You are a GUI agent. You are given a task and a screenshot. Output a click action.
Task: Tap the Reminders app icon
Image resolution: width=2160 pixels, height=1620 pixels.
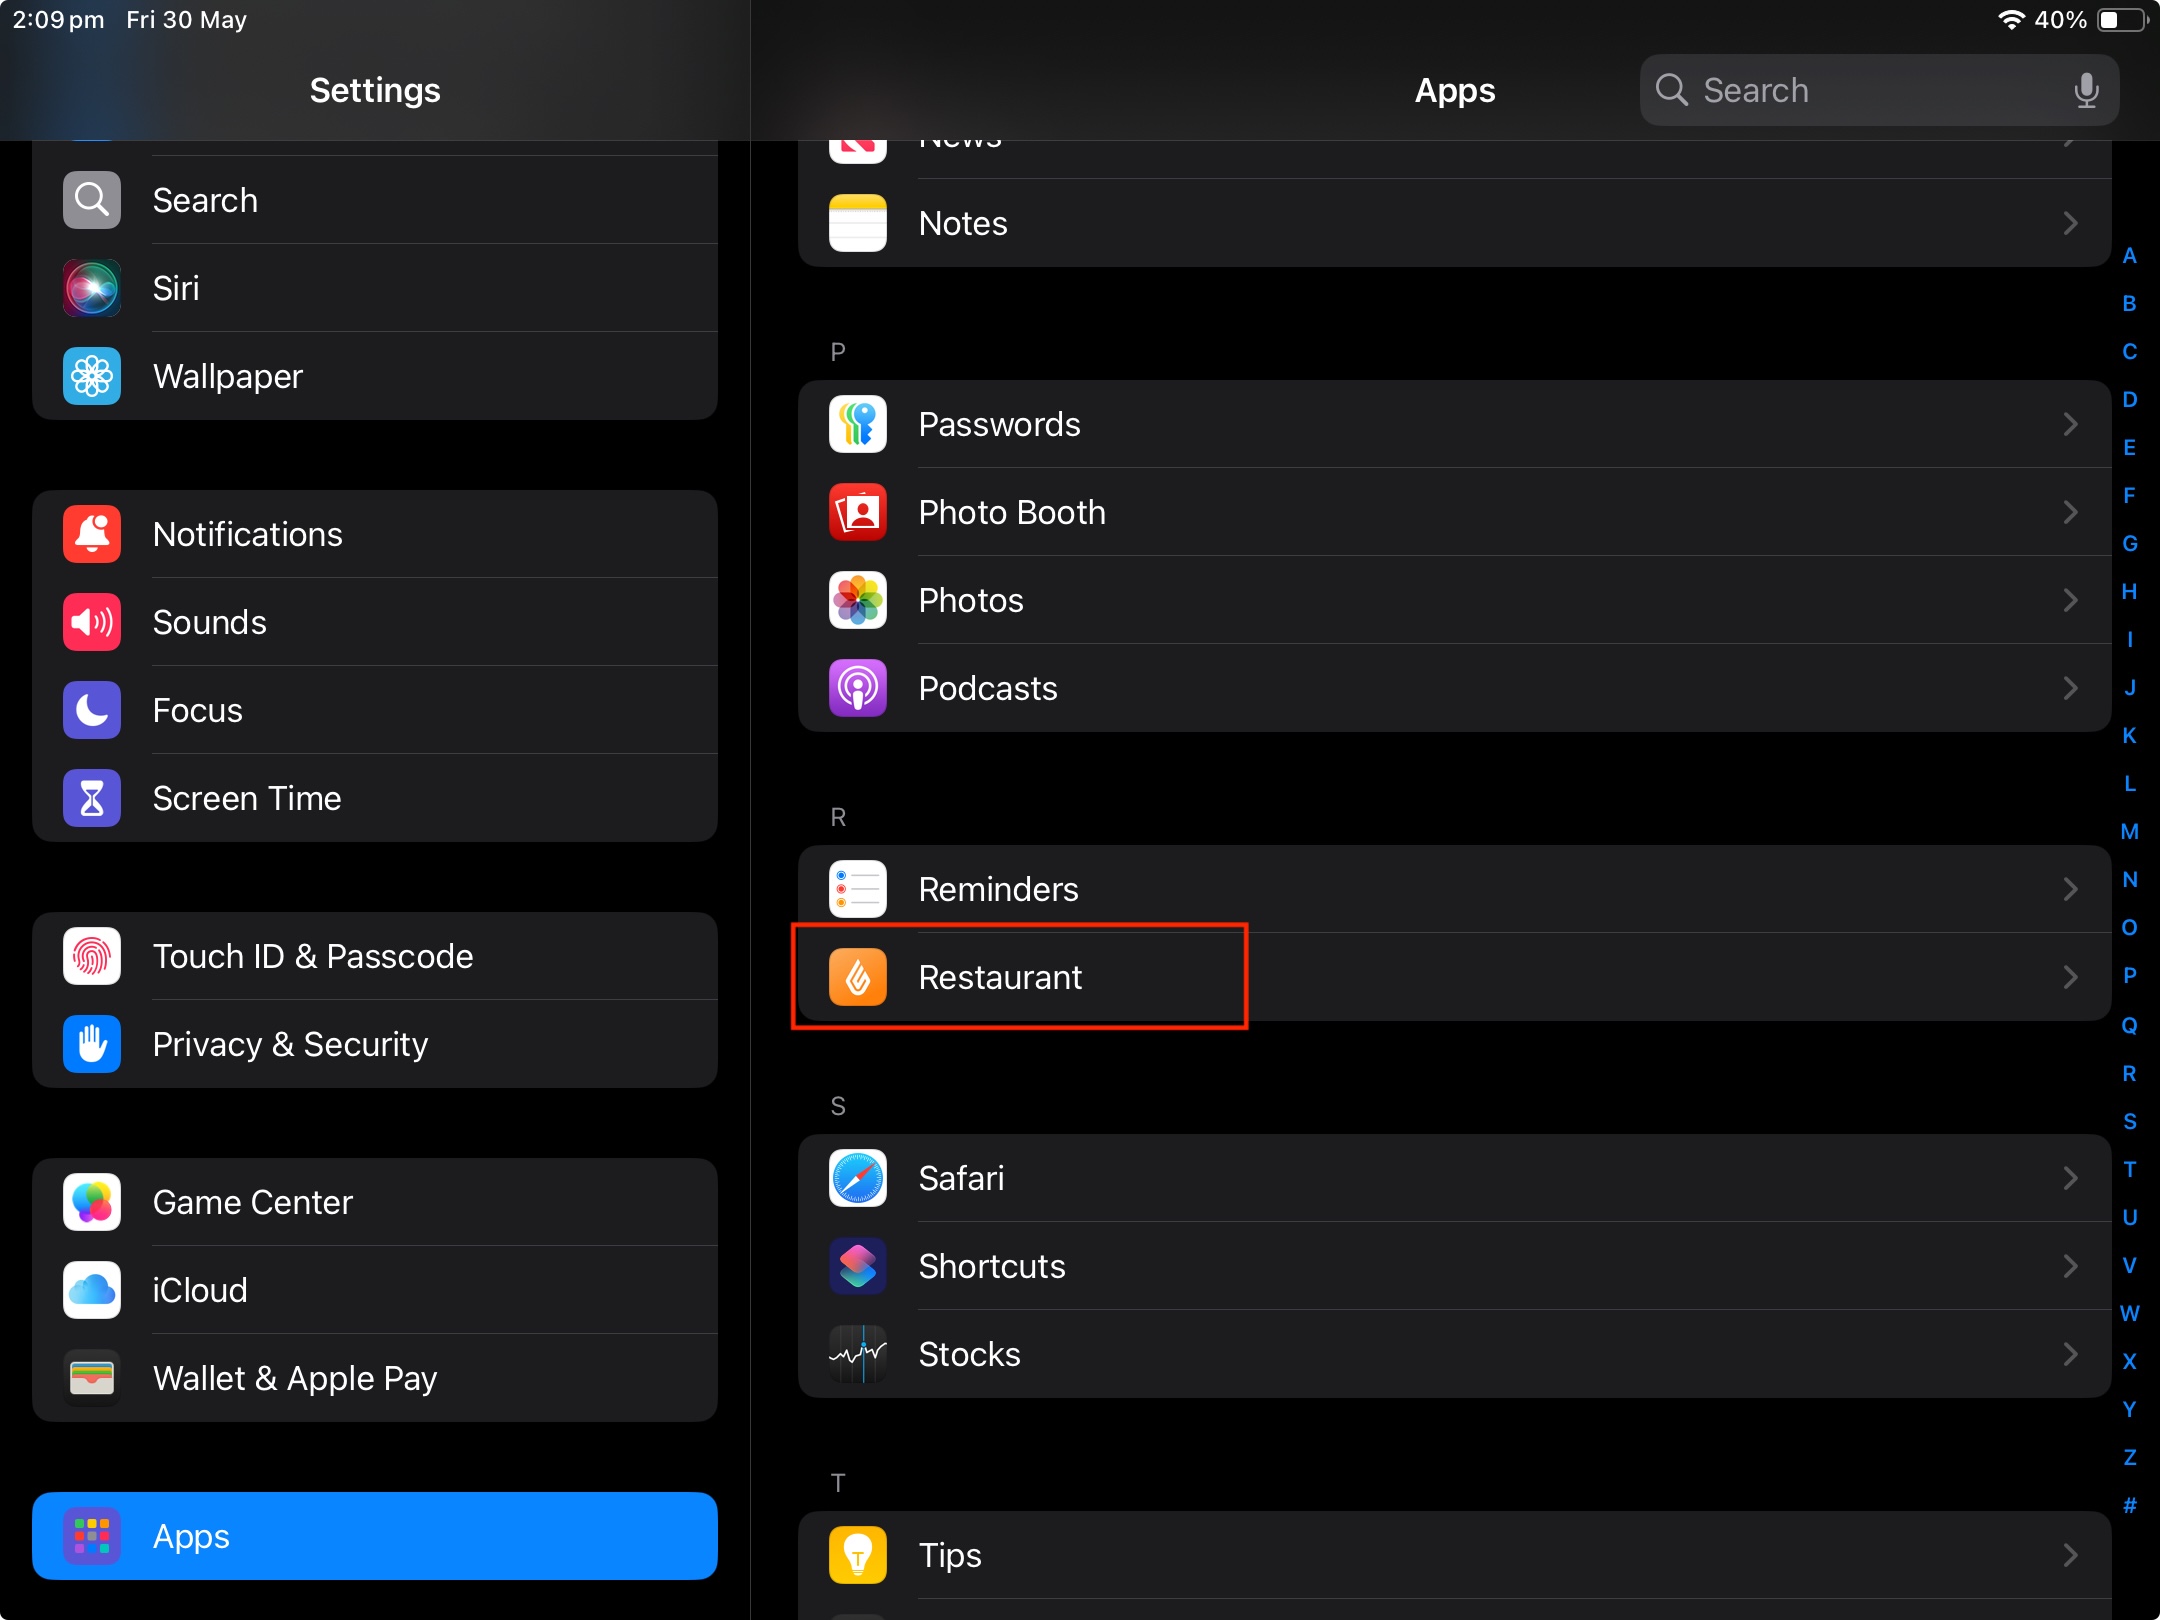pos(858,889)
